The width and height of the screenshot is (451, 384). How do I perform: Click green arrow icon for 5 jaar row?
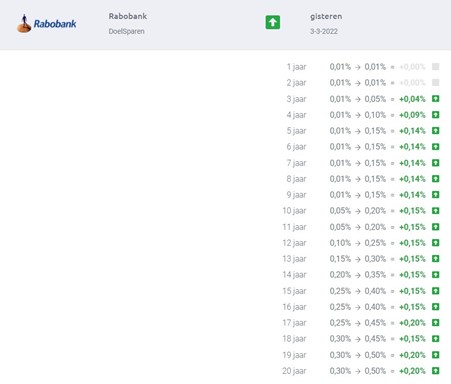coord(435,131)
